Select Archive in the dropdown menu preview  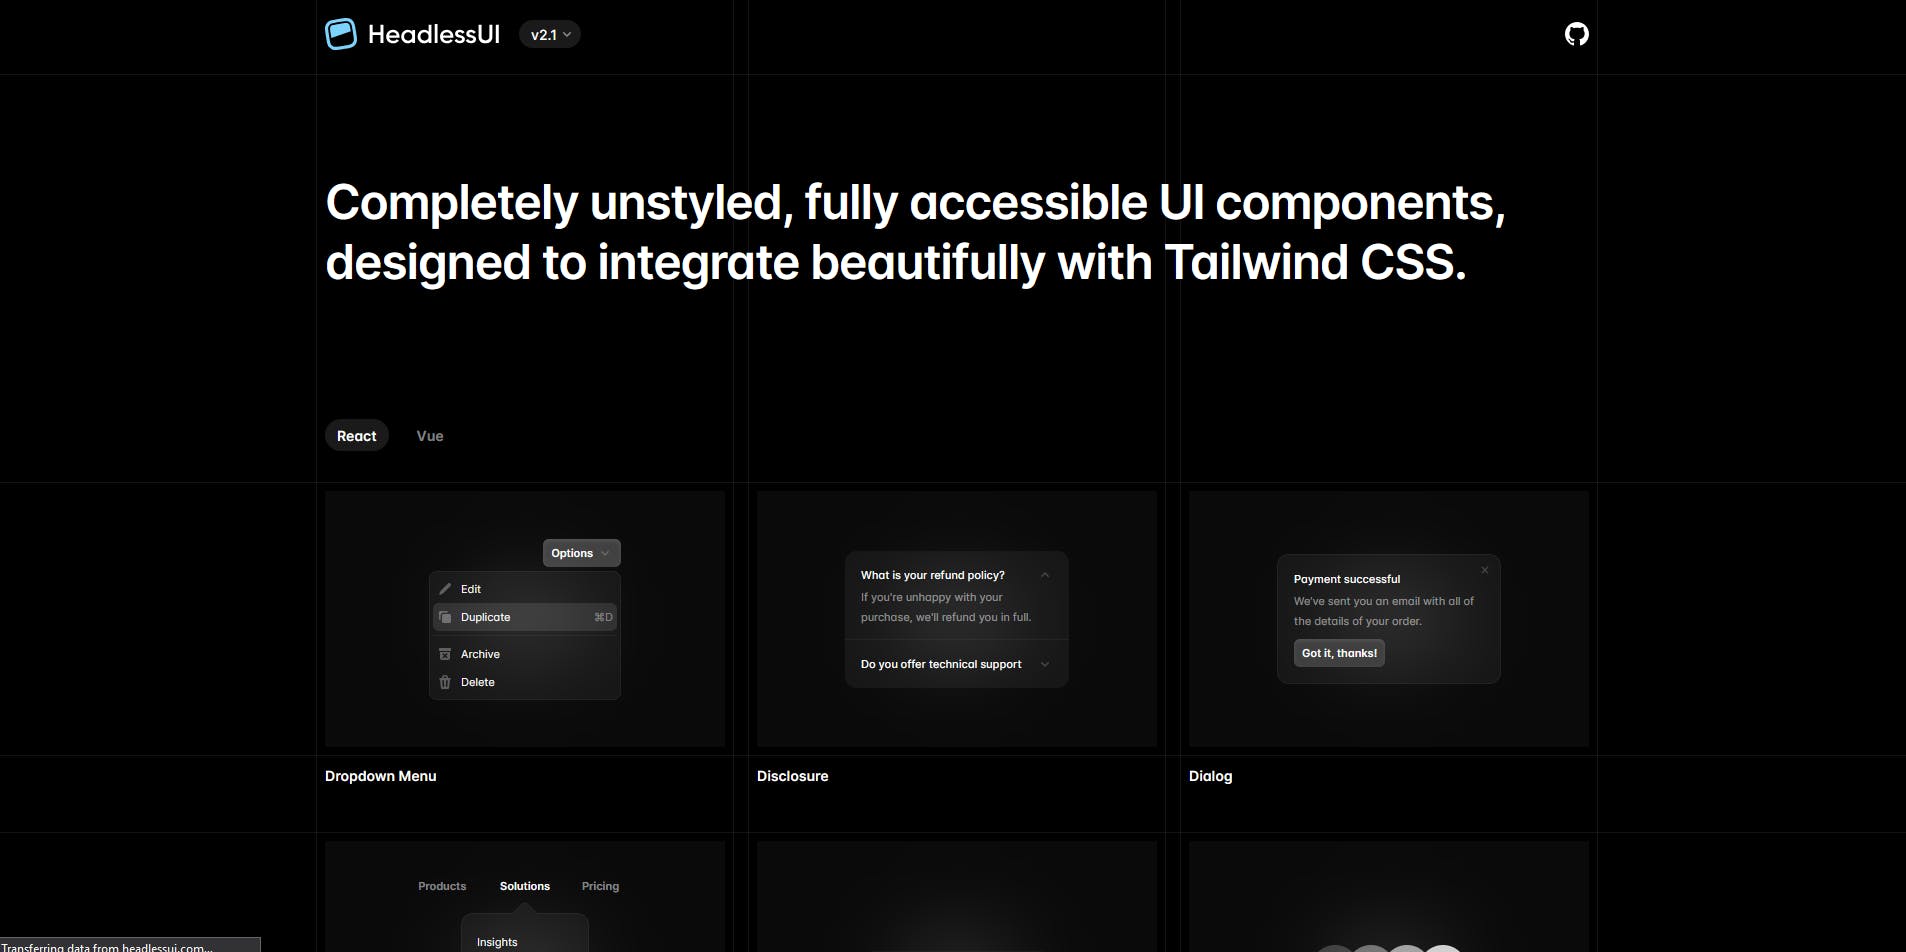[x=525, y=654]
